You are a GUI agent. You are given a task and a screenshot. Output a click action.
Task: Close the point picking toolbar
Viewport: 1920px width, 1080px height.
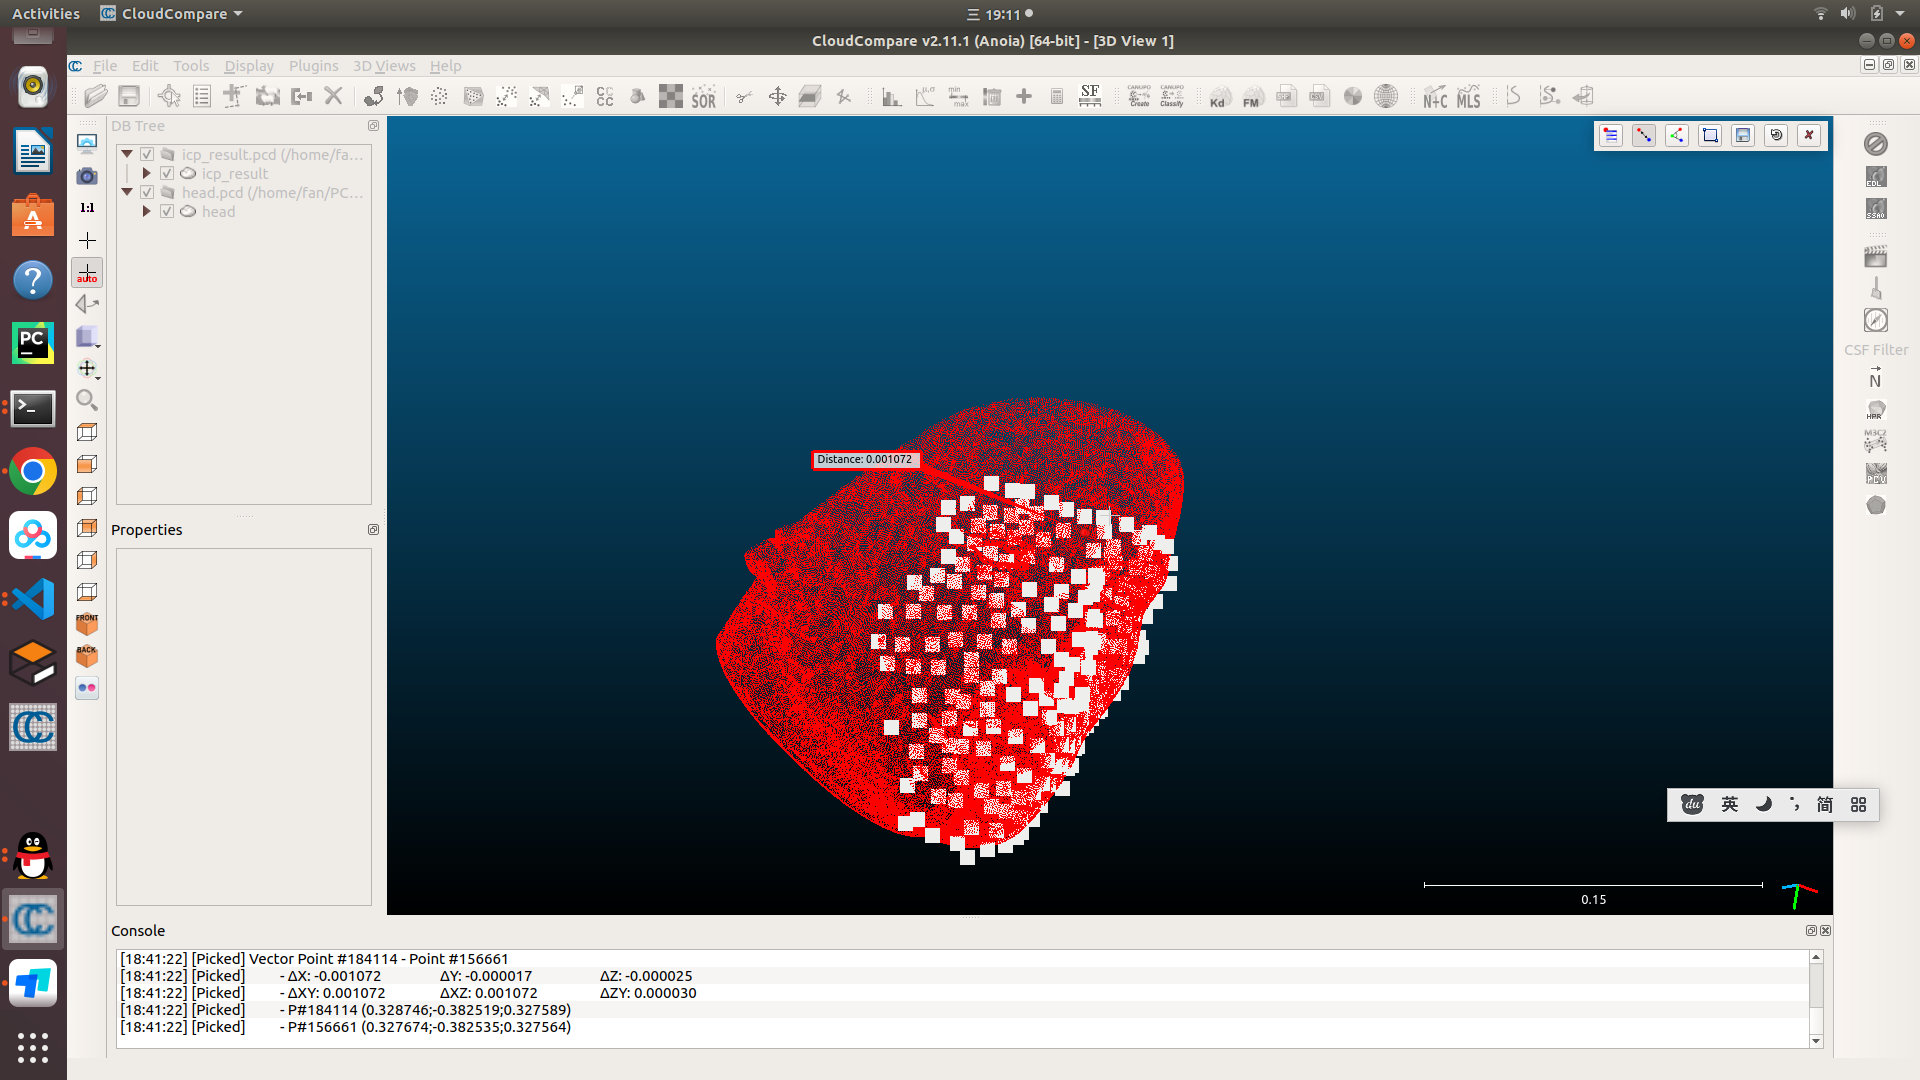(x=1809, y=135)
